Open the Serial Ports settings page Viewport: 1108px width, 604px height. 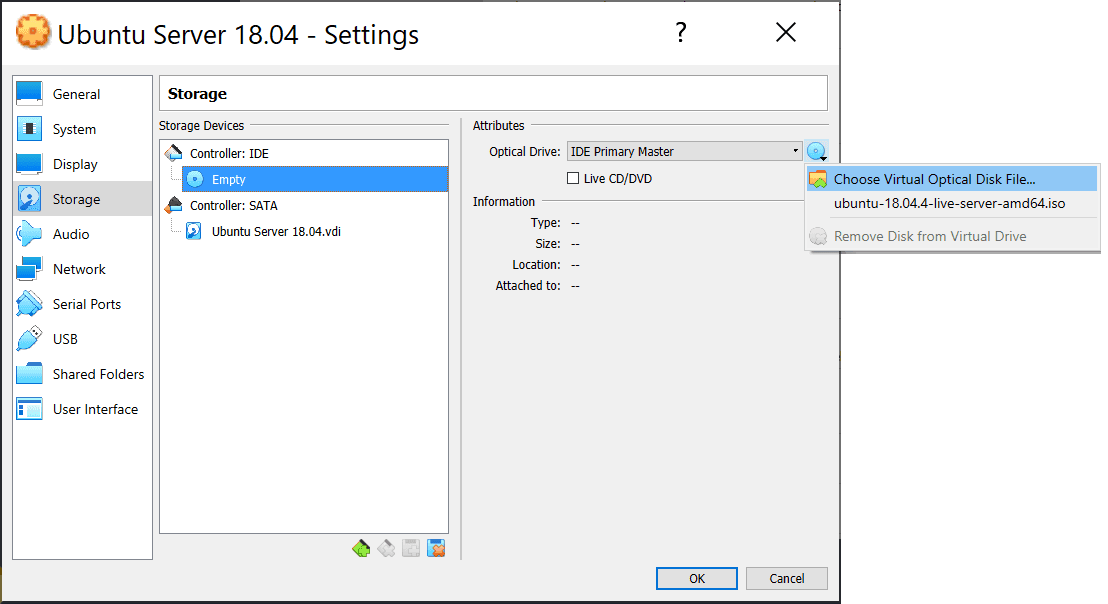pyautogui.click(x=85, y=303)
